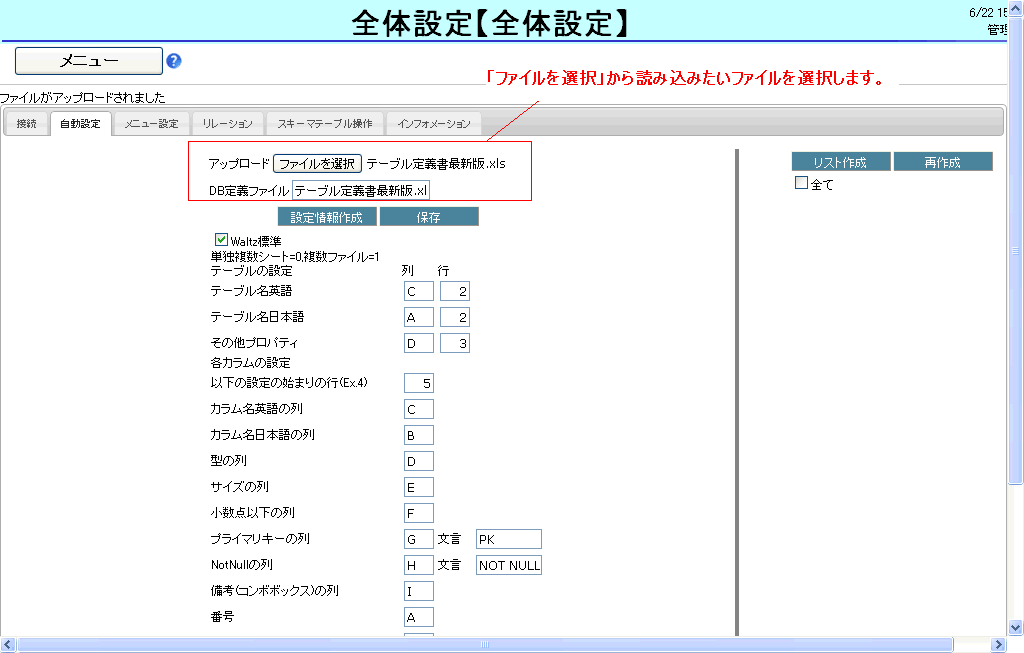Click the DB定義ファイル text field
Image resolution: width=1024 pixels, height=653 pixels.
[x=360, y=190]
